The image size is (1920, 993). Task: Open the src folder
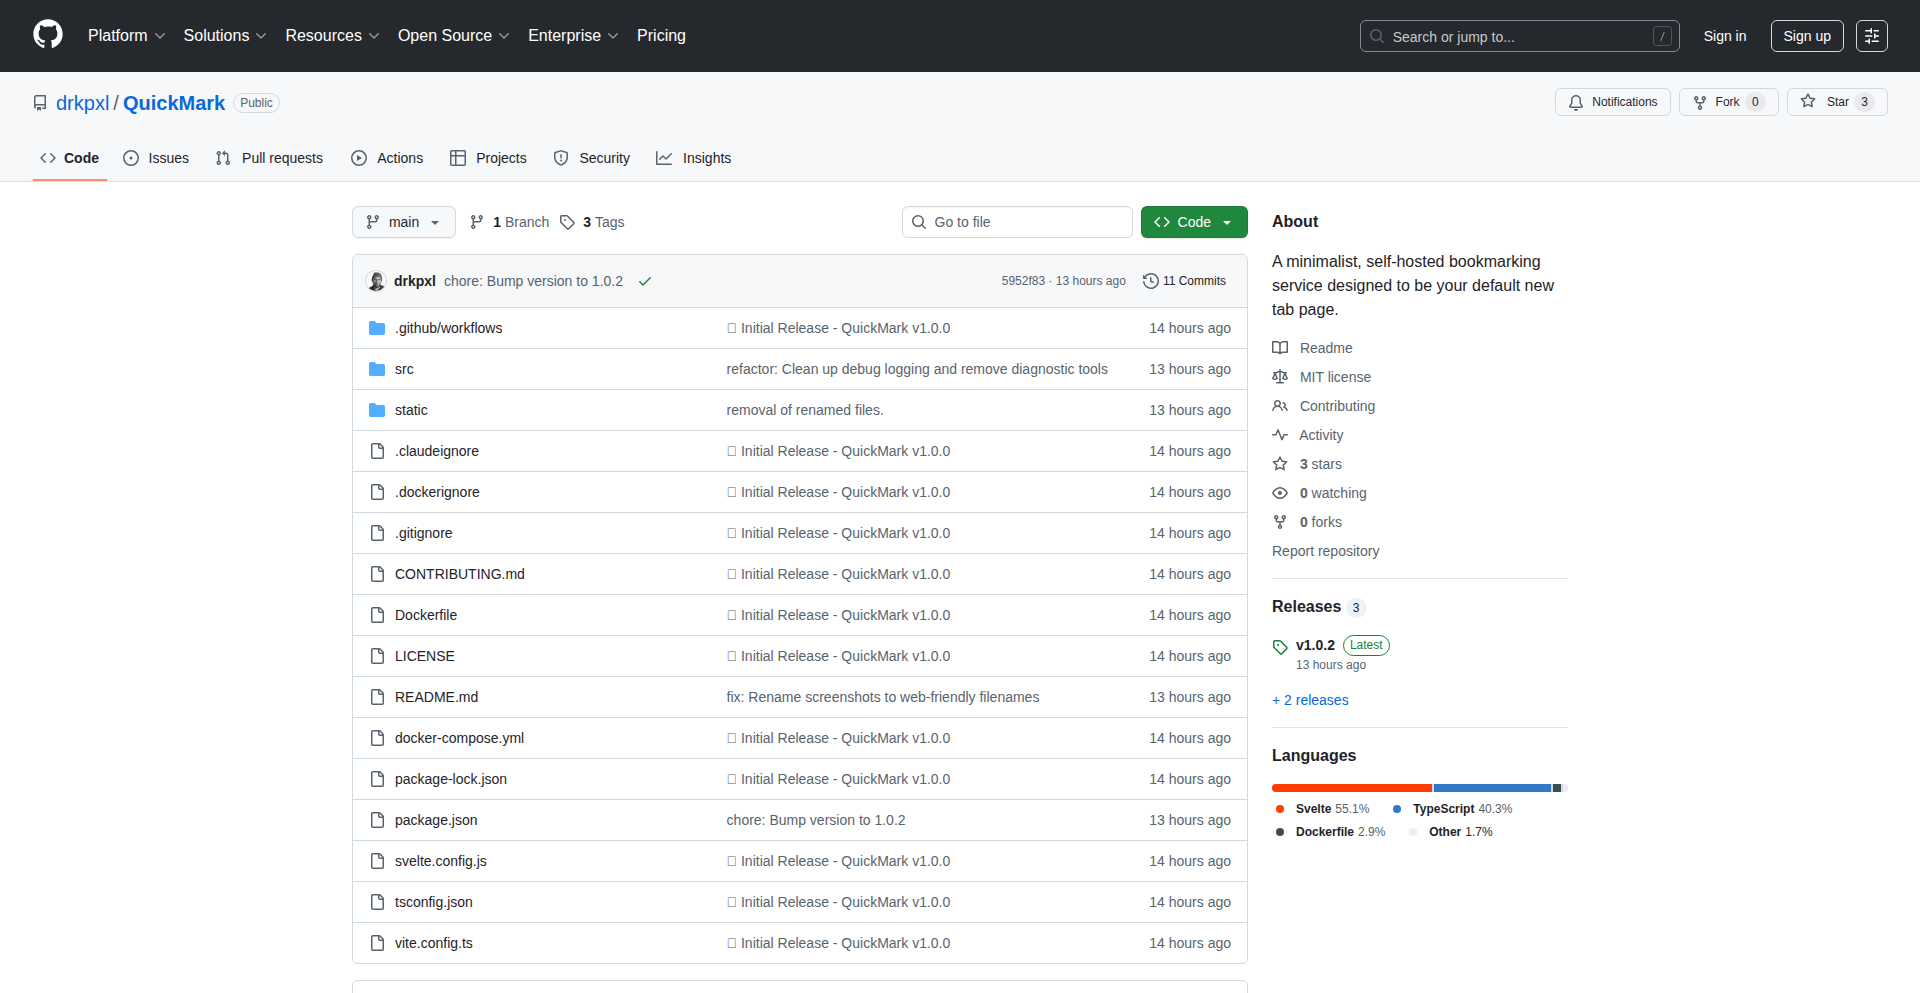tap(403, 369)
